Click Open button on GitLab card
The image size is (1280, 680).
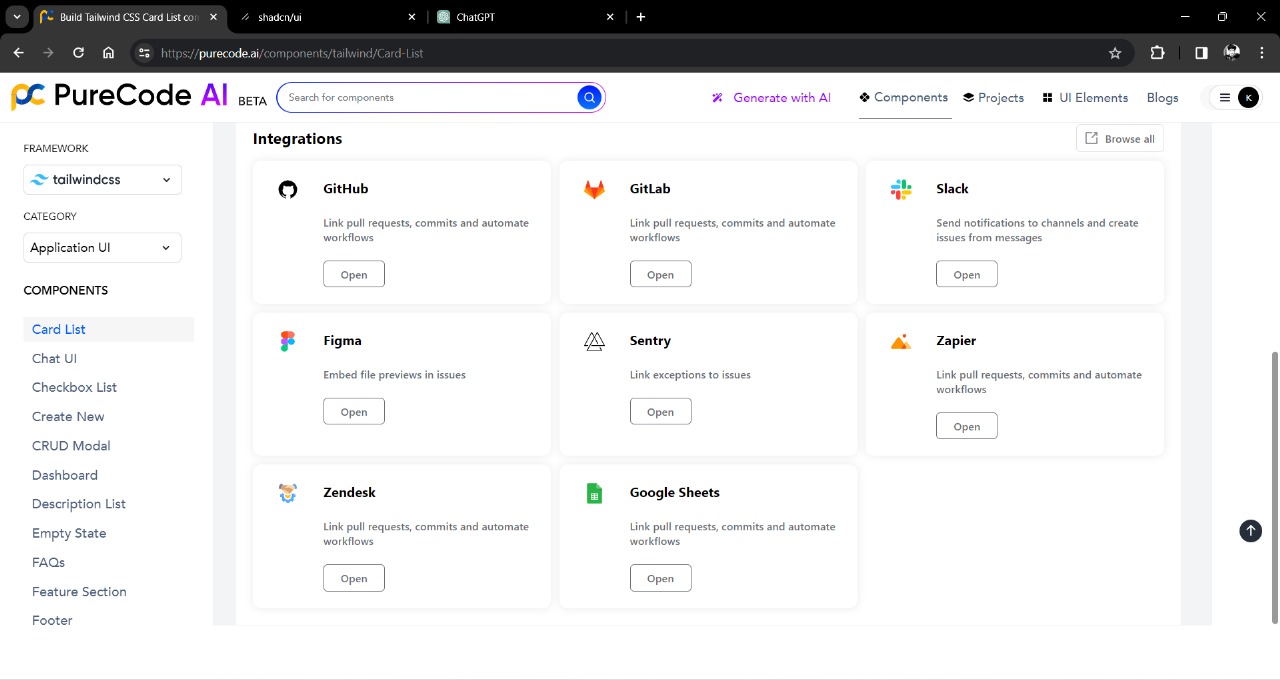(x=660, y=275)
